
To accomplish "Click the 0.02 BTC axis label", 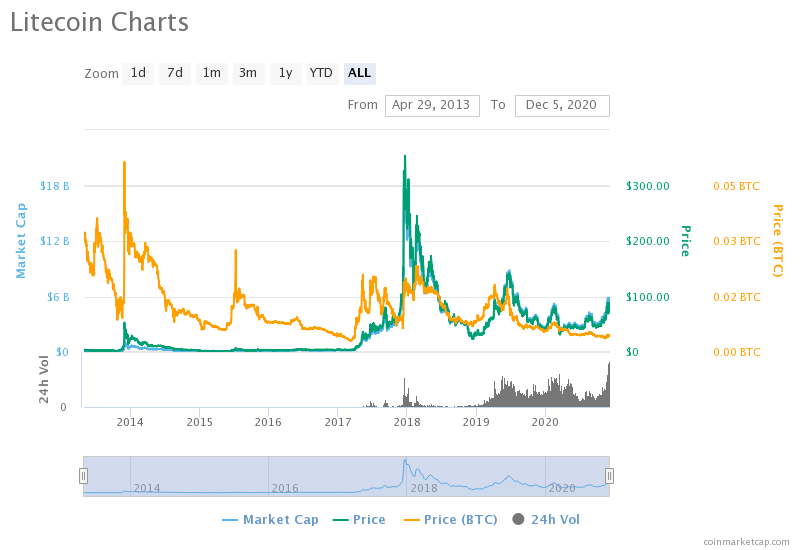I will [736, 297].
